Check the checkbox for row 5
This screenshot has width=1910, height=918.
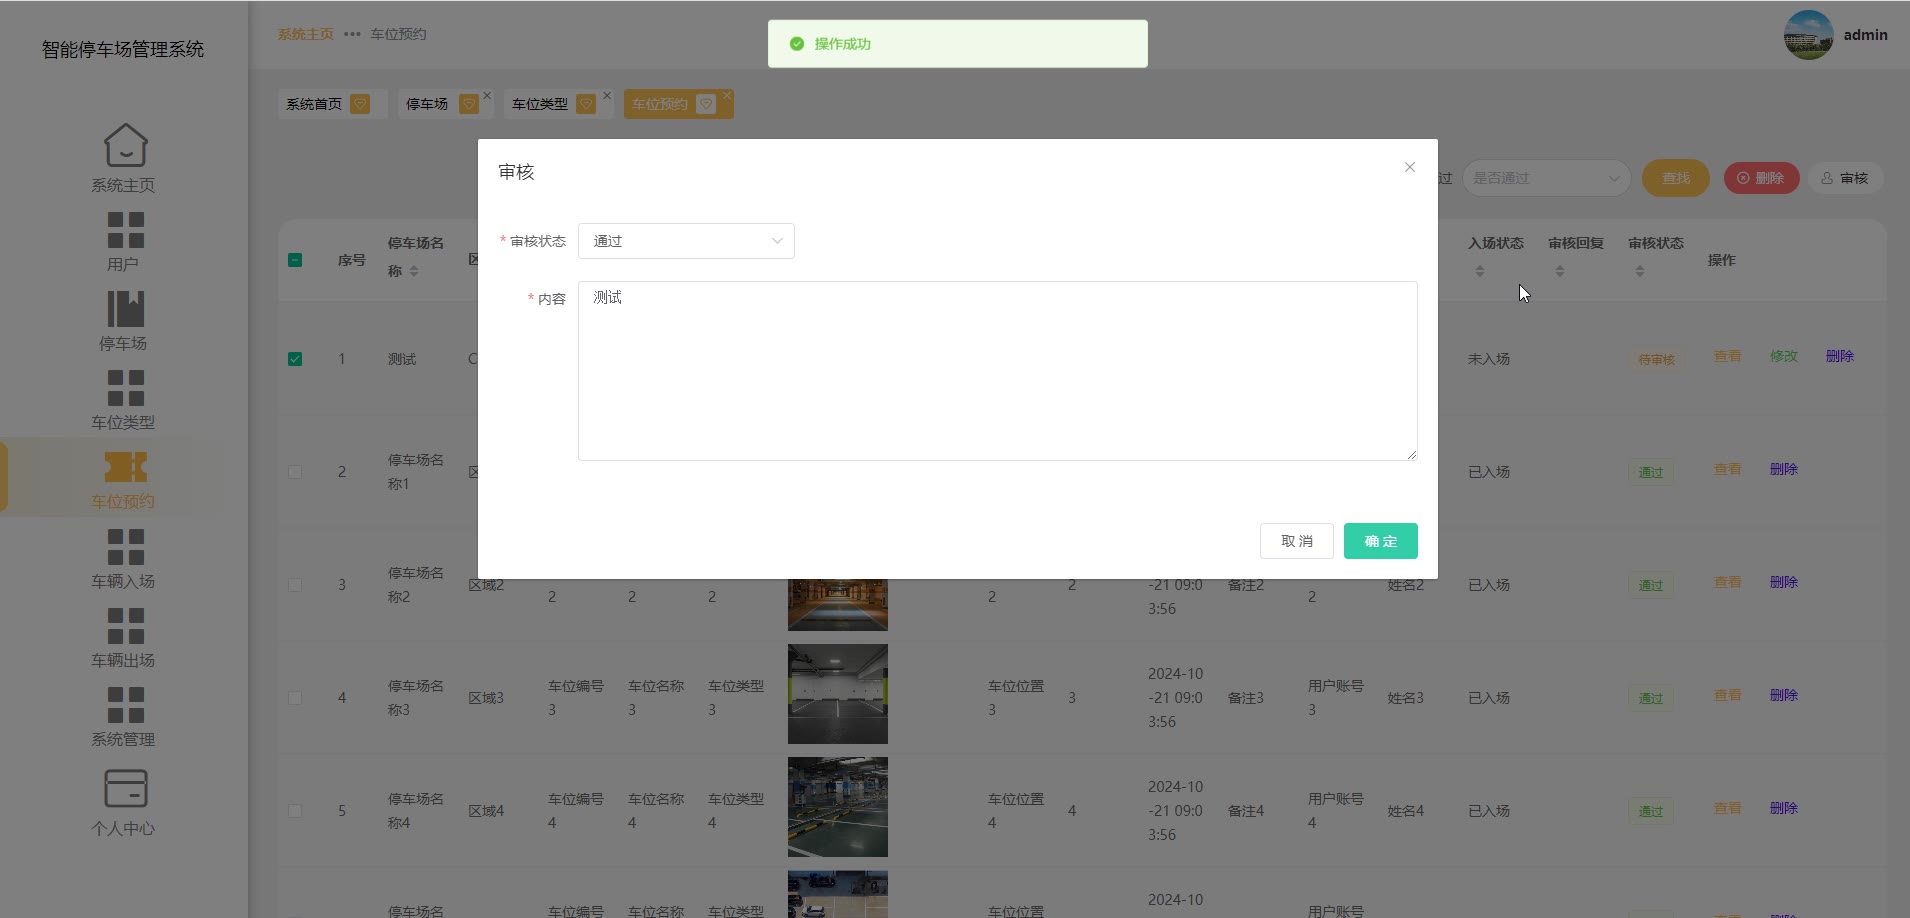295,811
